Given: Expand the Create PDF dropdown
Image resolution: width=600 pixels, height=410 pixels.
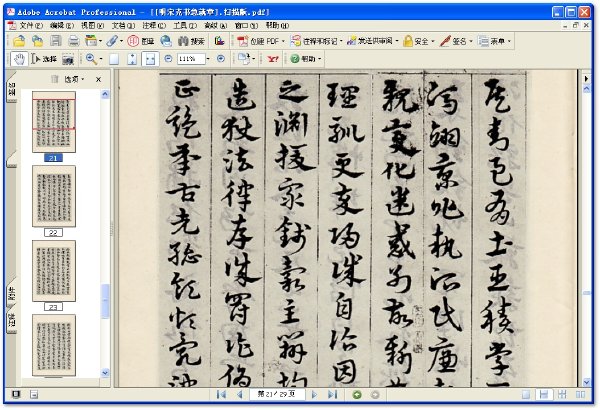Looking at the screenshot, I should (x=283, y=41).
